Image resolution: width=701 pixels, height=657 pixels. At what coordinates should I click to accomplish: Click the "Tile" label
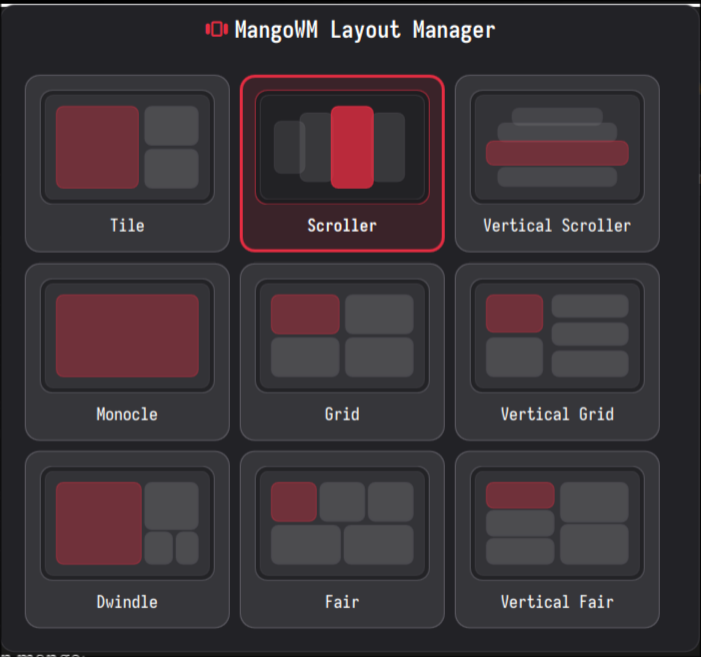click(x=127, y=225)
